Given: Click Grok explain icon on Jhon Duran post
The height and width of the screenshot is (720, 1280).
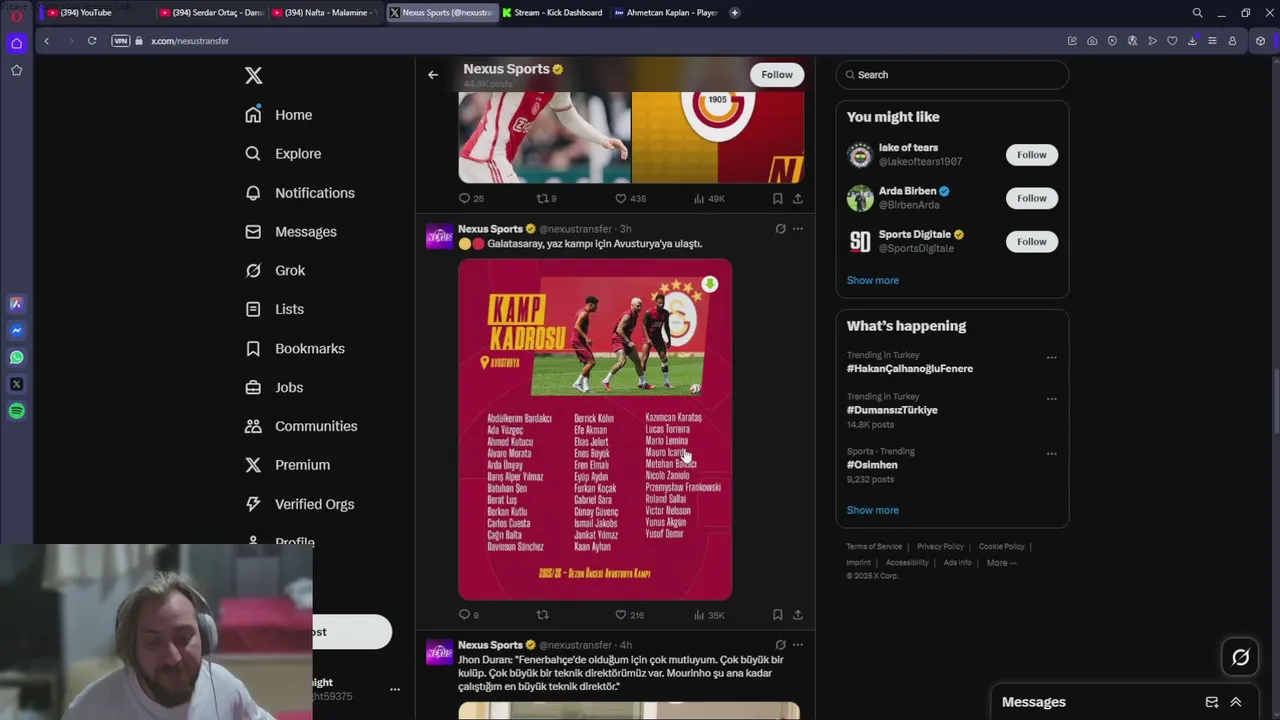Looking at the screenshot, I should tap(780, 645).
